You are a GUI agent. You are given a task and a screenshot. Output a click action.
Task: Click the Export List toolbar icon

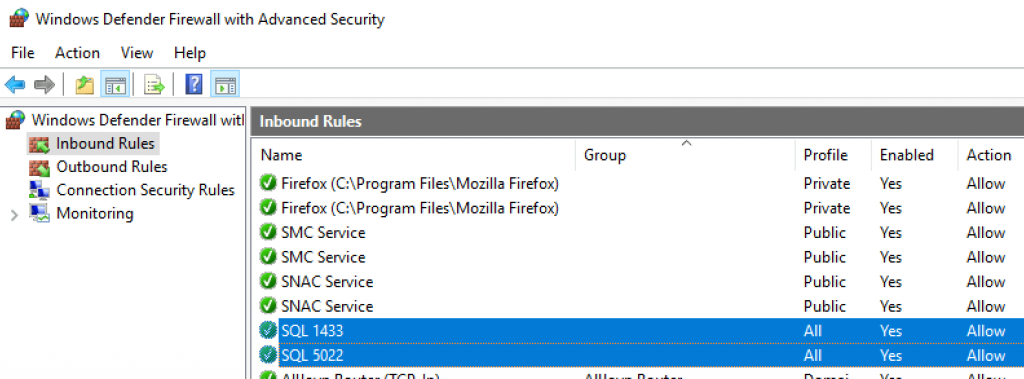[x=155, y=84]
